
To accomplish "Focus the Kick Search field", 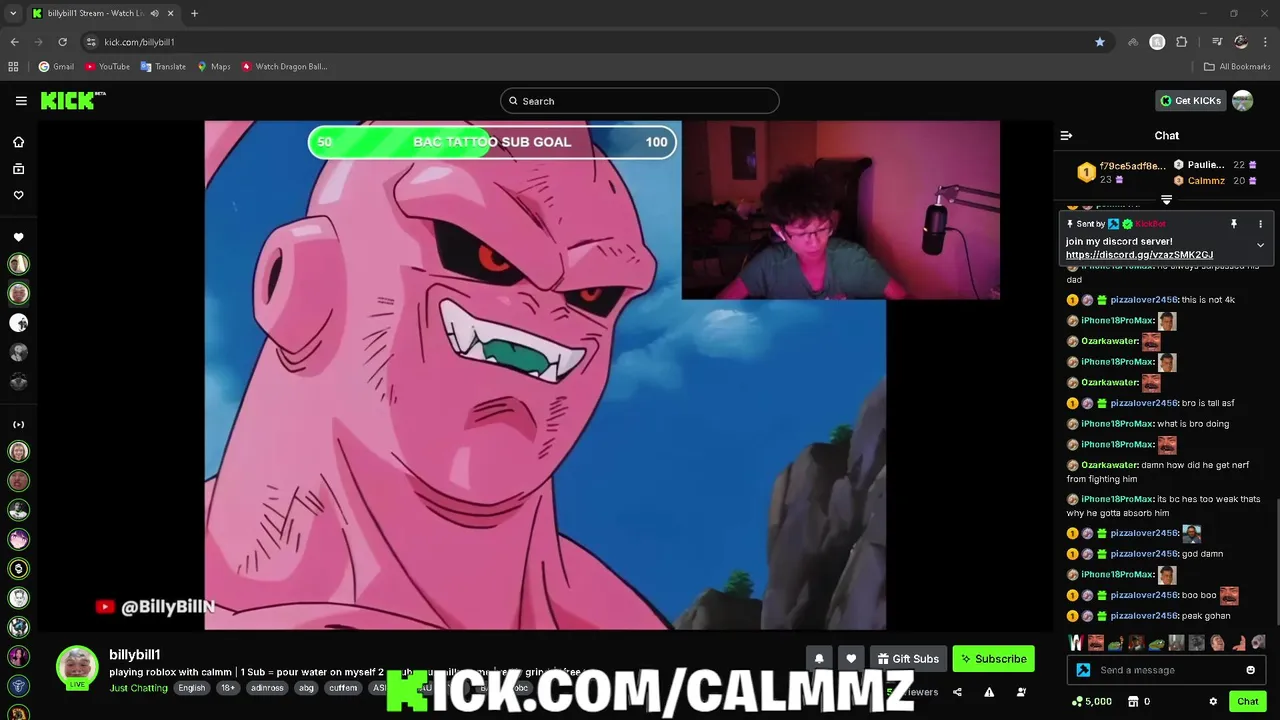I will point(639,101).
